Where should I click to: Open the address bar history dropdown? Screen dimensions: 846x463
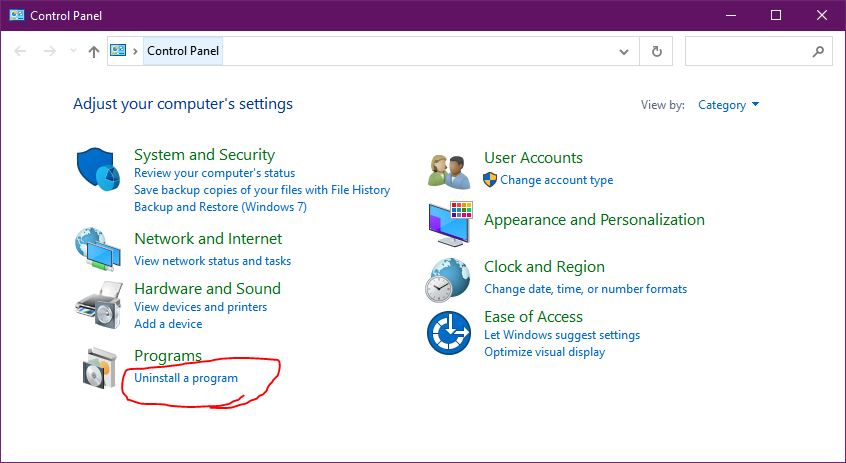[x=624, y=51]
